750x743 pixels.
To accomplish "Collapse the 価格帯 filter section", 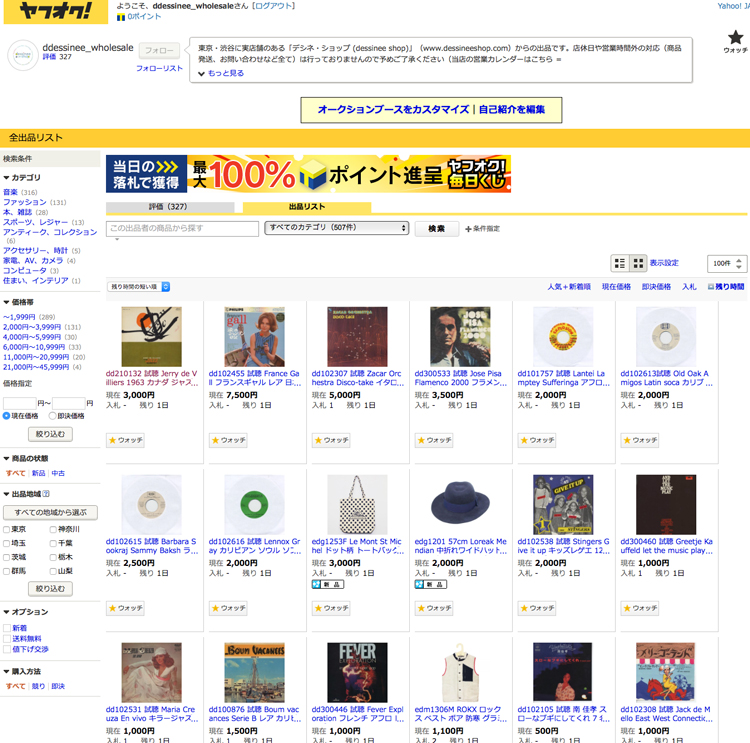I will tap(19, 302).
